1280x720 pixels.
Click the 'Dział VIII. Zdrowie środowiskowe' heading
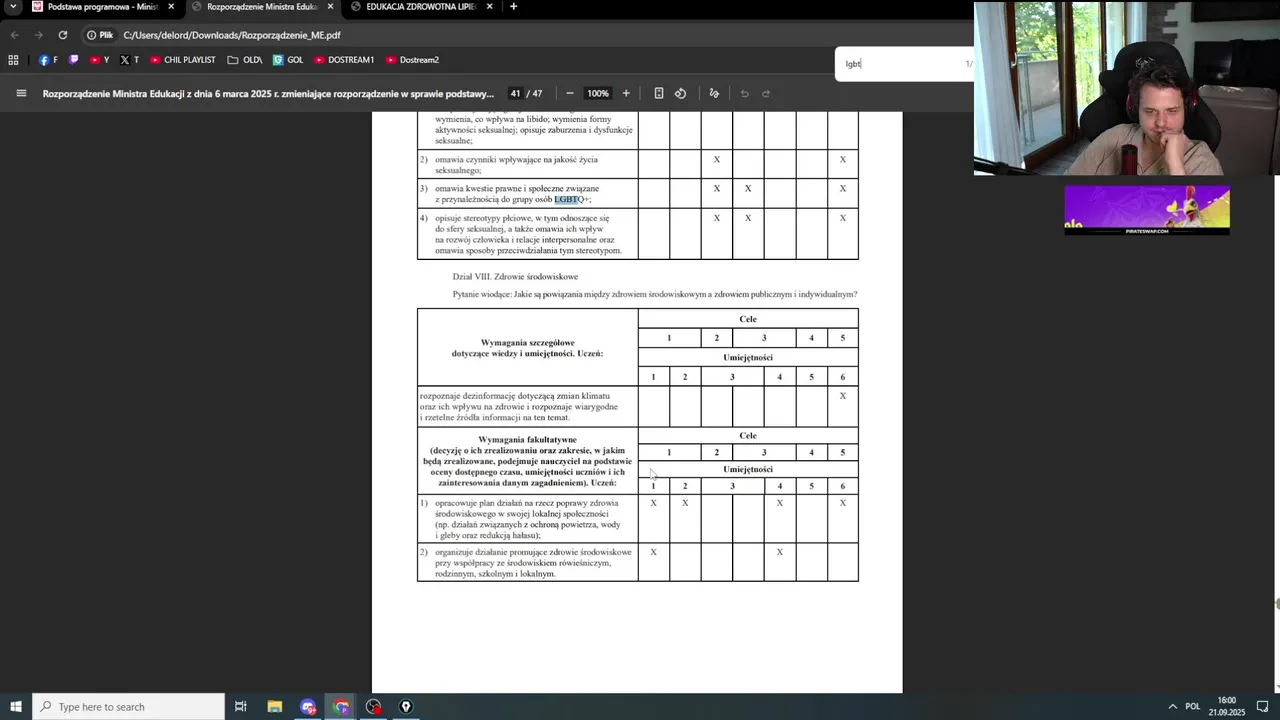(x=515, y=276)
